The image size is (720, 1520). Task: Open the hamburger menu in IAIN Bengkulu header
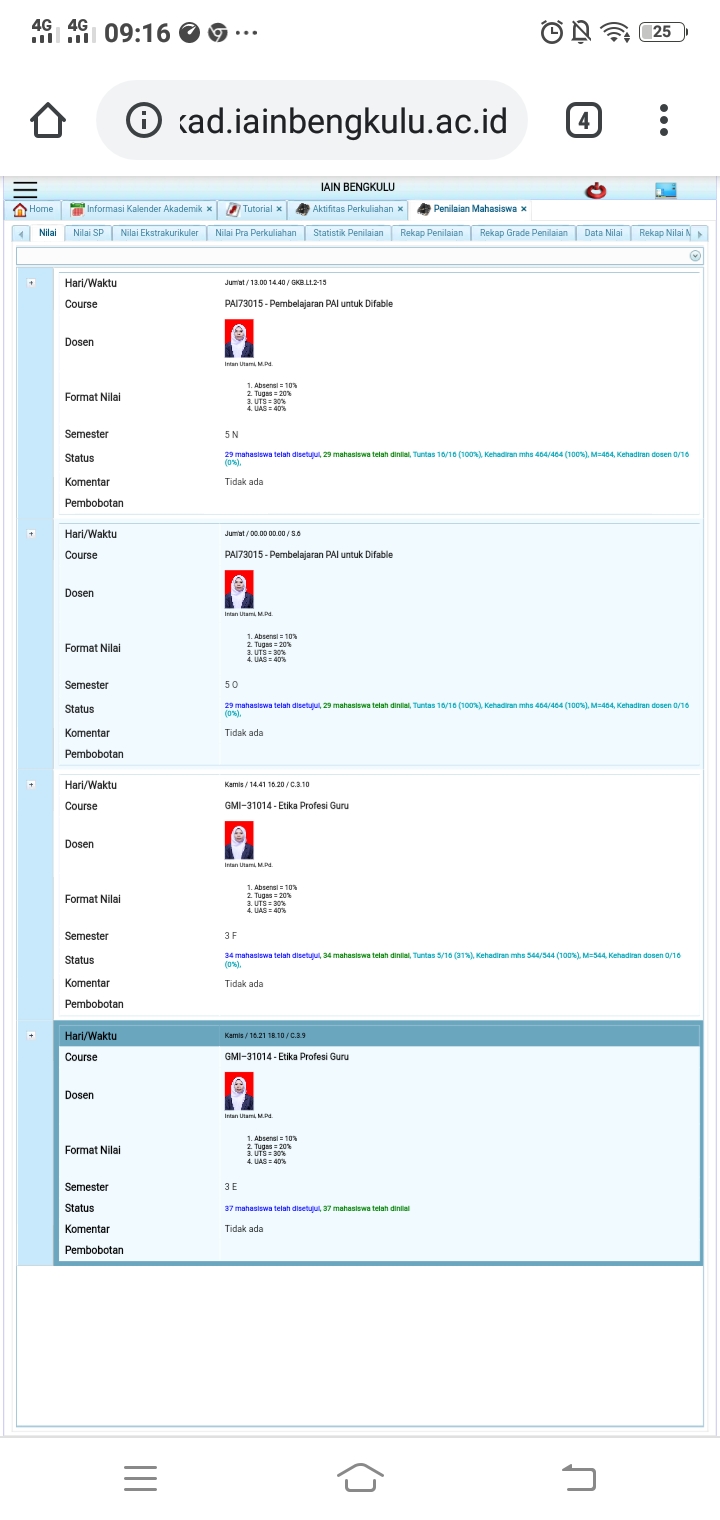[x=25, y=189]
